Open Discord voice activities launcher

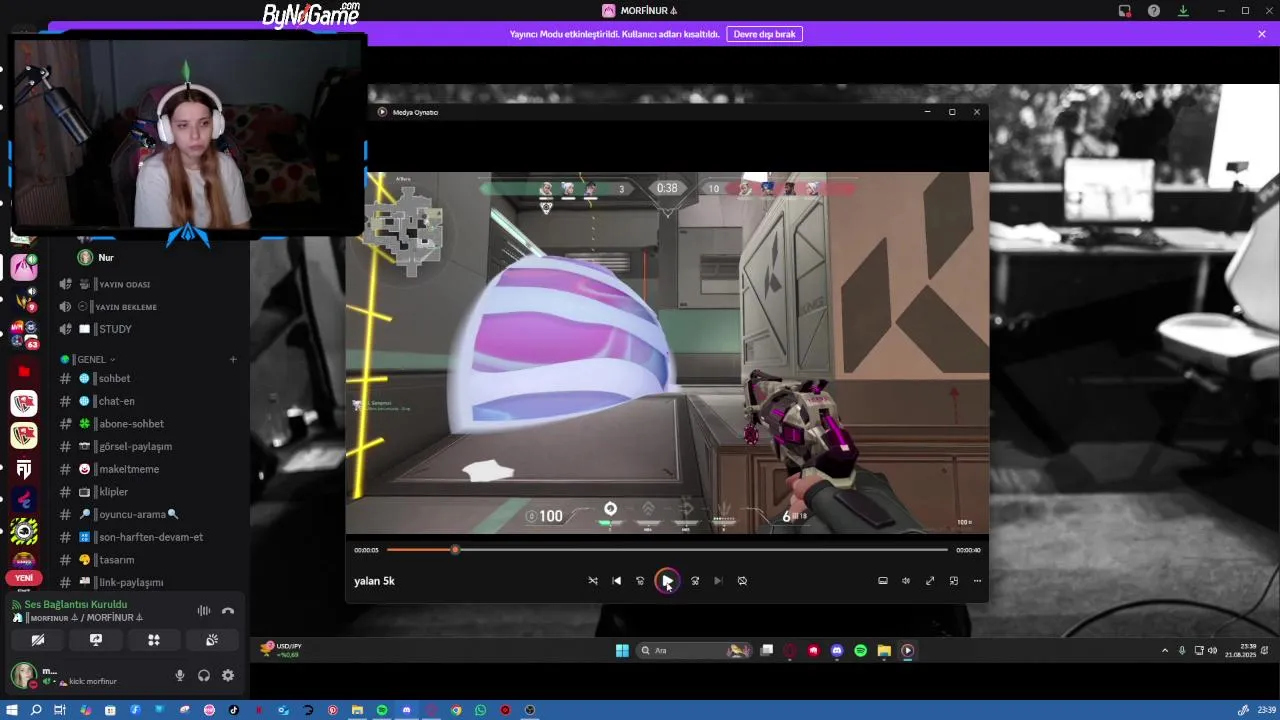coord(154,640)
